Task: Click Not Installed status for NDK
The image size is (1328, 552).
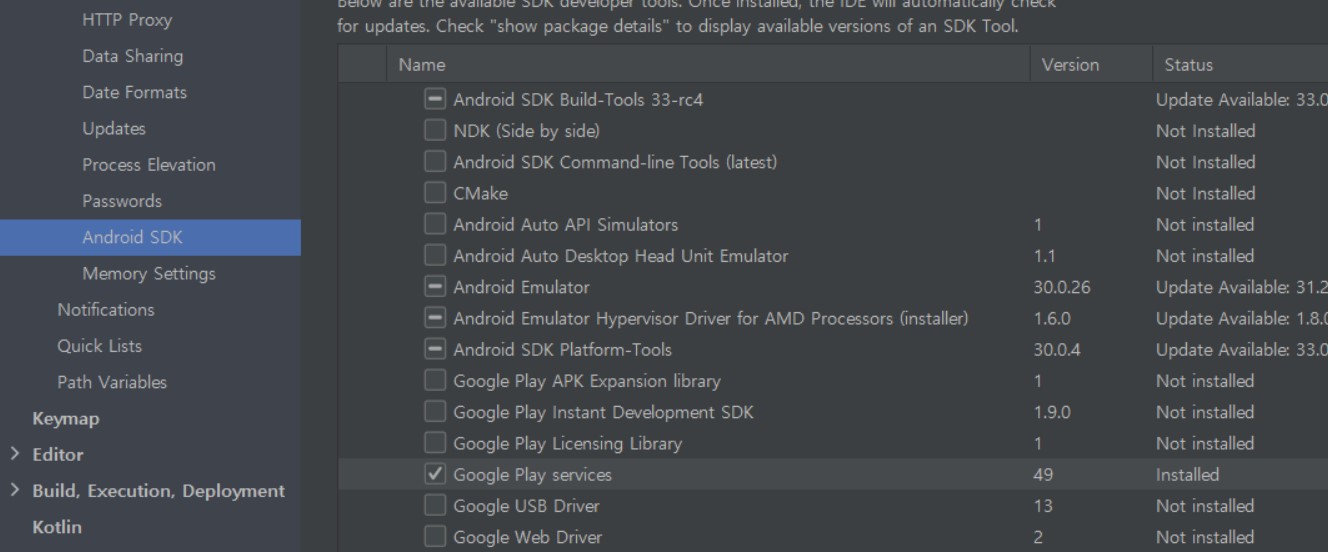Action: point(1206,131)
